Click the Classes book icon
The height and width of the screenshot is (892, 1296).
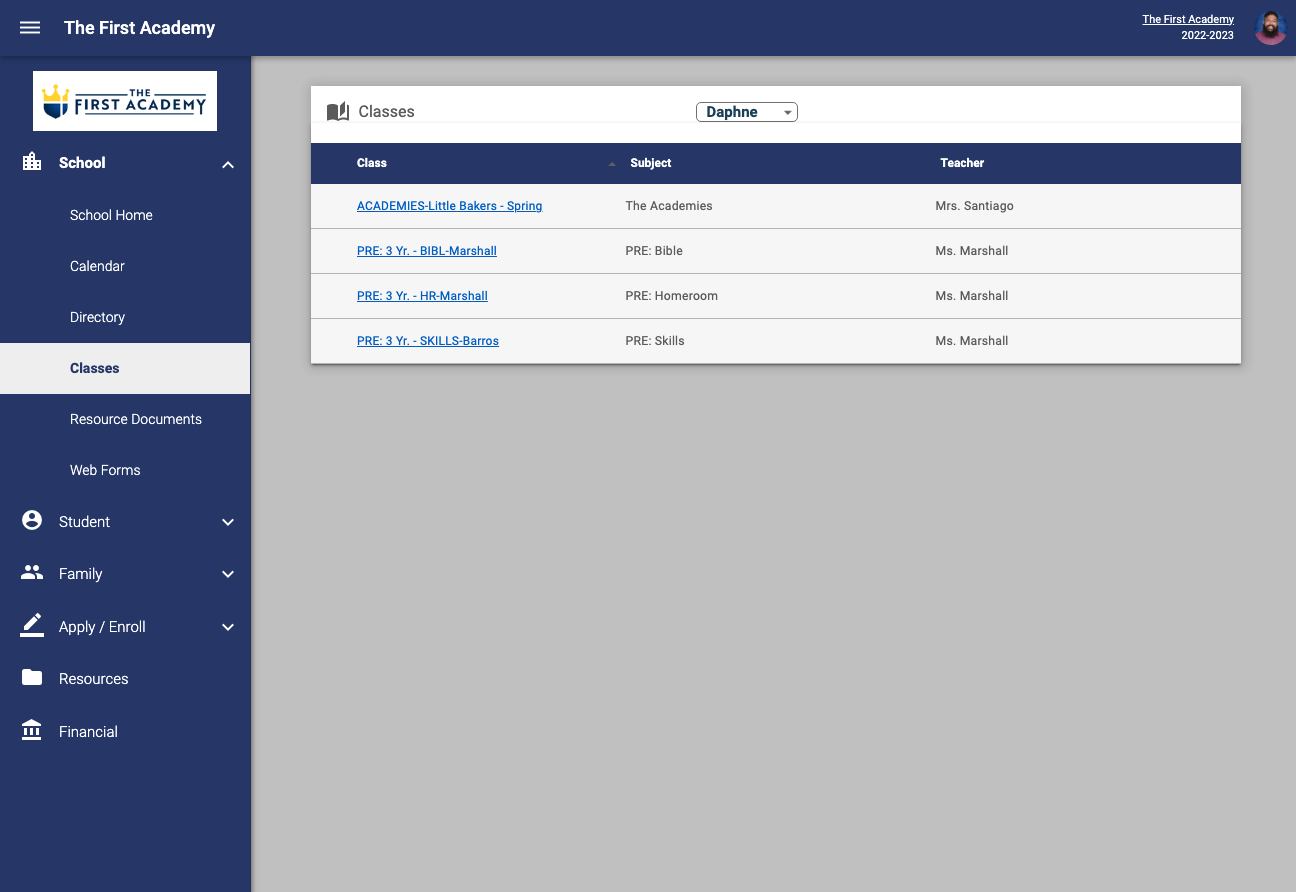[338, 112]
